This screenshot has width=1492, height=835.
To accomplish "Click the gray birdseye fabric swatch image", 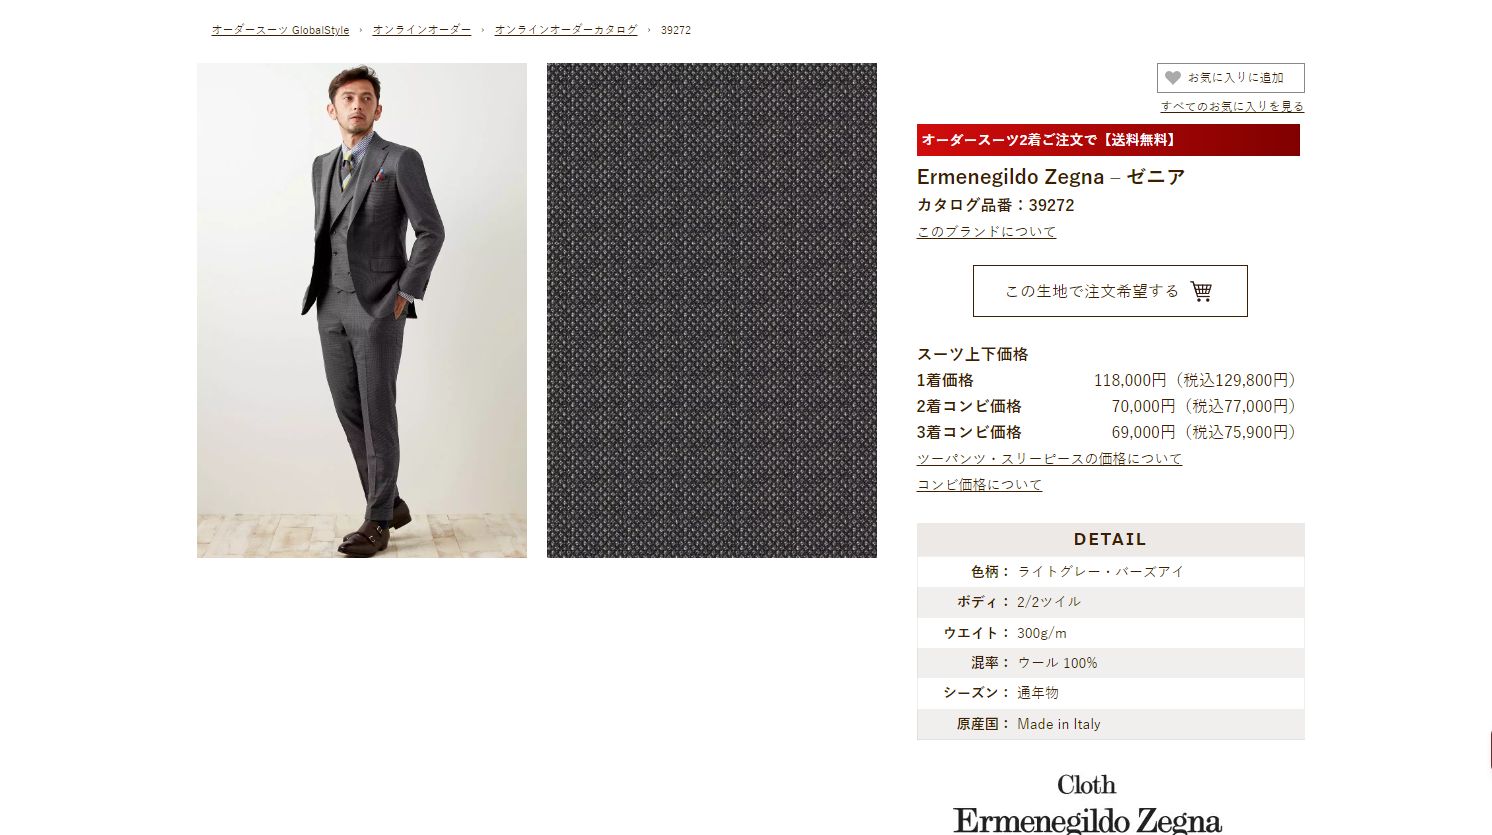I will 712,310.
